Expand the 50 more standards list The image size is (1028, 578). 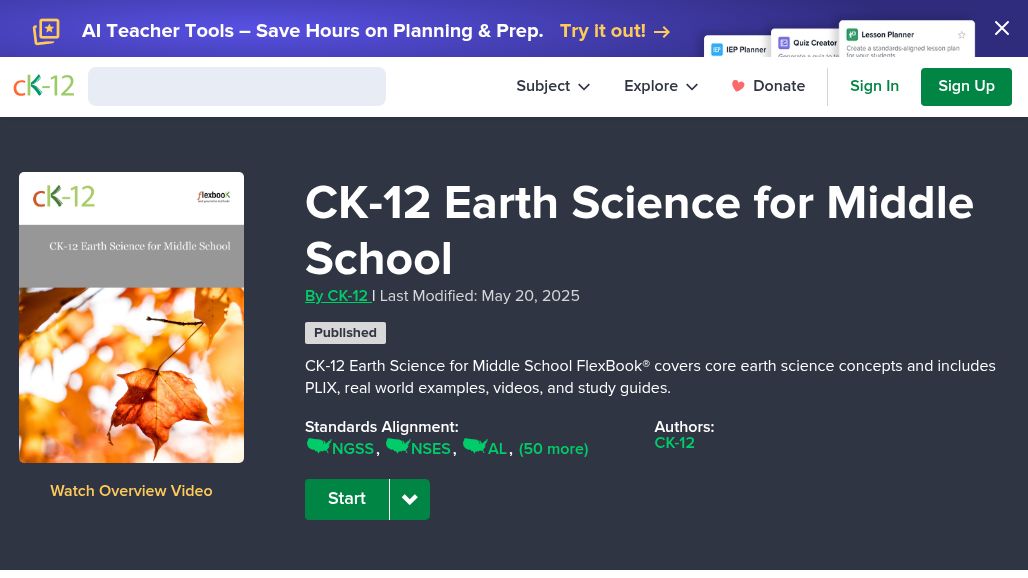[553, 449]
